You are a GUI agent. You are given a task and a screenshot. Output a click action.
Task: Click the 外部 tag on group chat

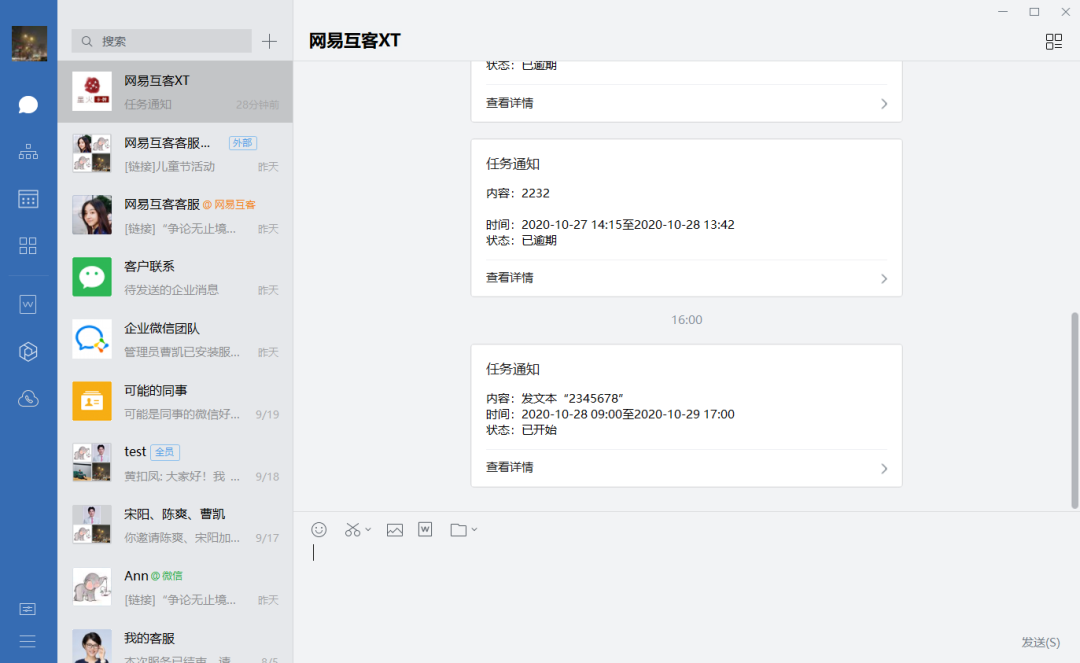coord(242,143)
